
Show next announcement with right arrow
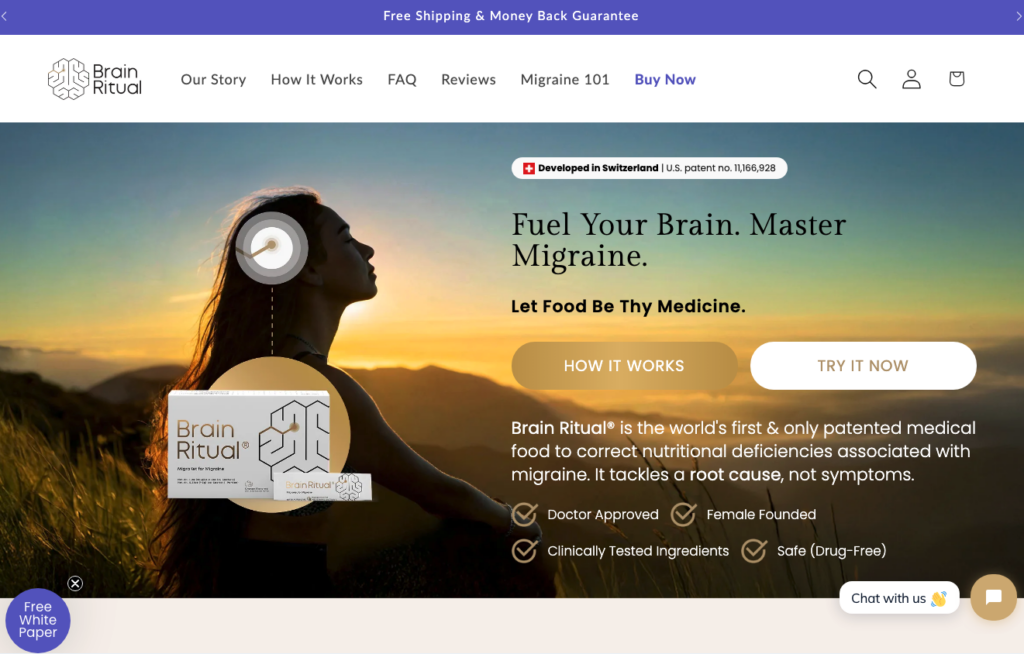click(x=1018, y=16)
